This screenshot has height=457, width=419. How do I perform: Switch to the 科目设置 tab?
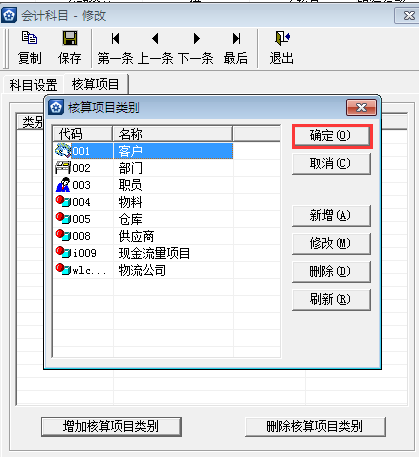click(33, 85)
